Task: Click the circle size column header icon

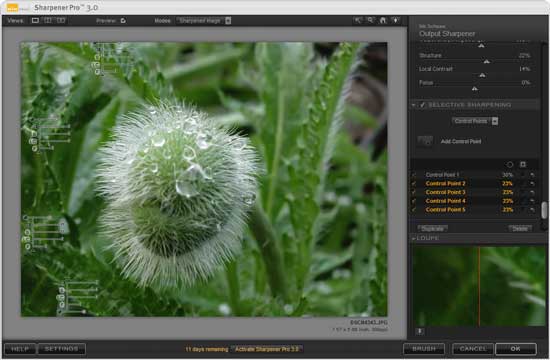Action: (510, 165)
